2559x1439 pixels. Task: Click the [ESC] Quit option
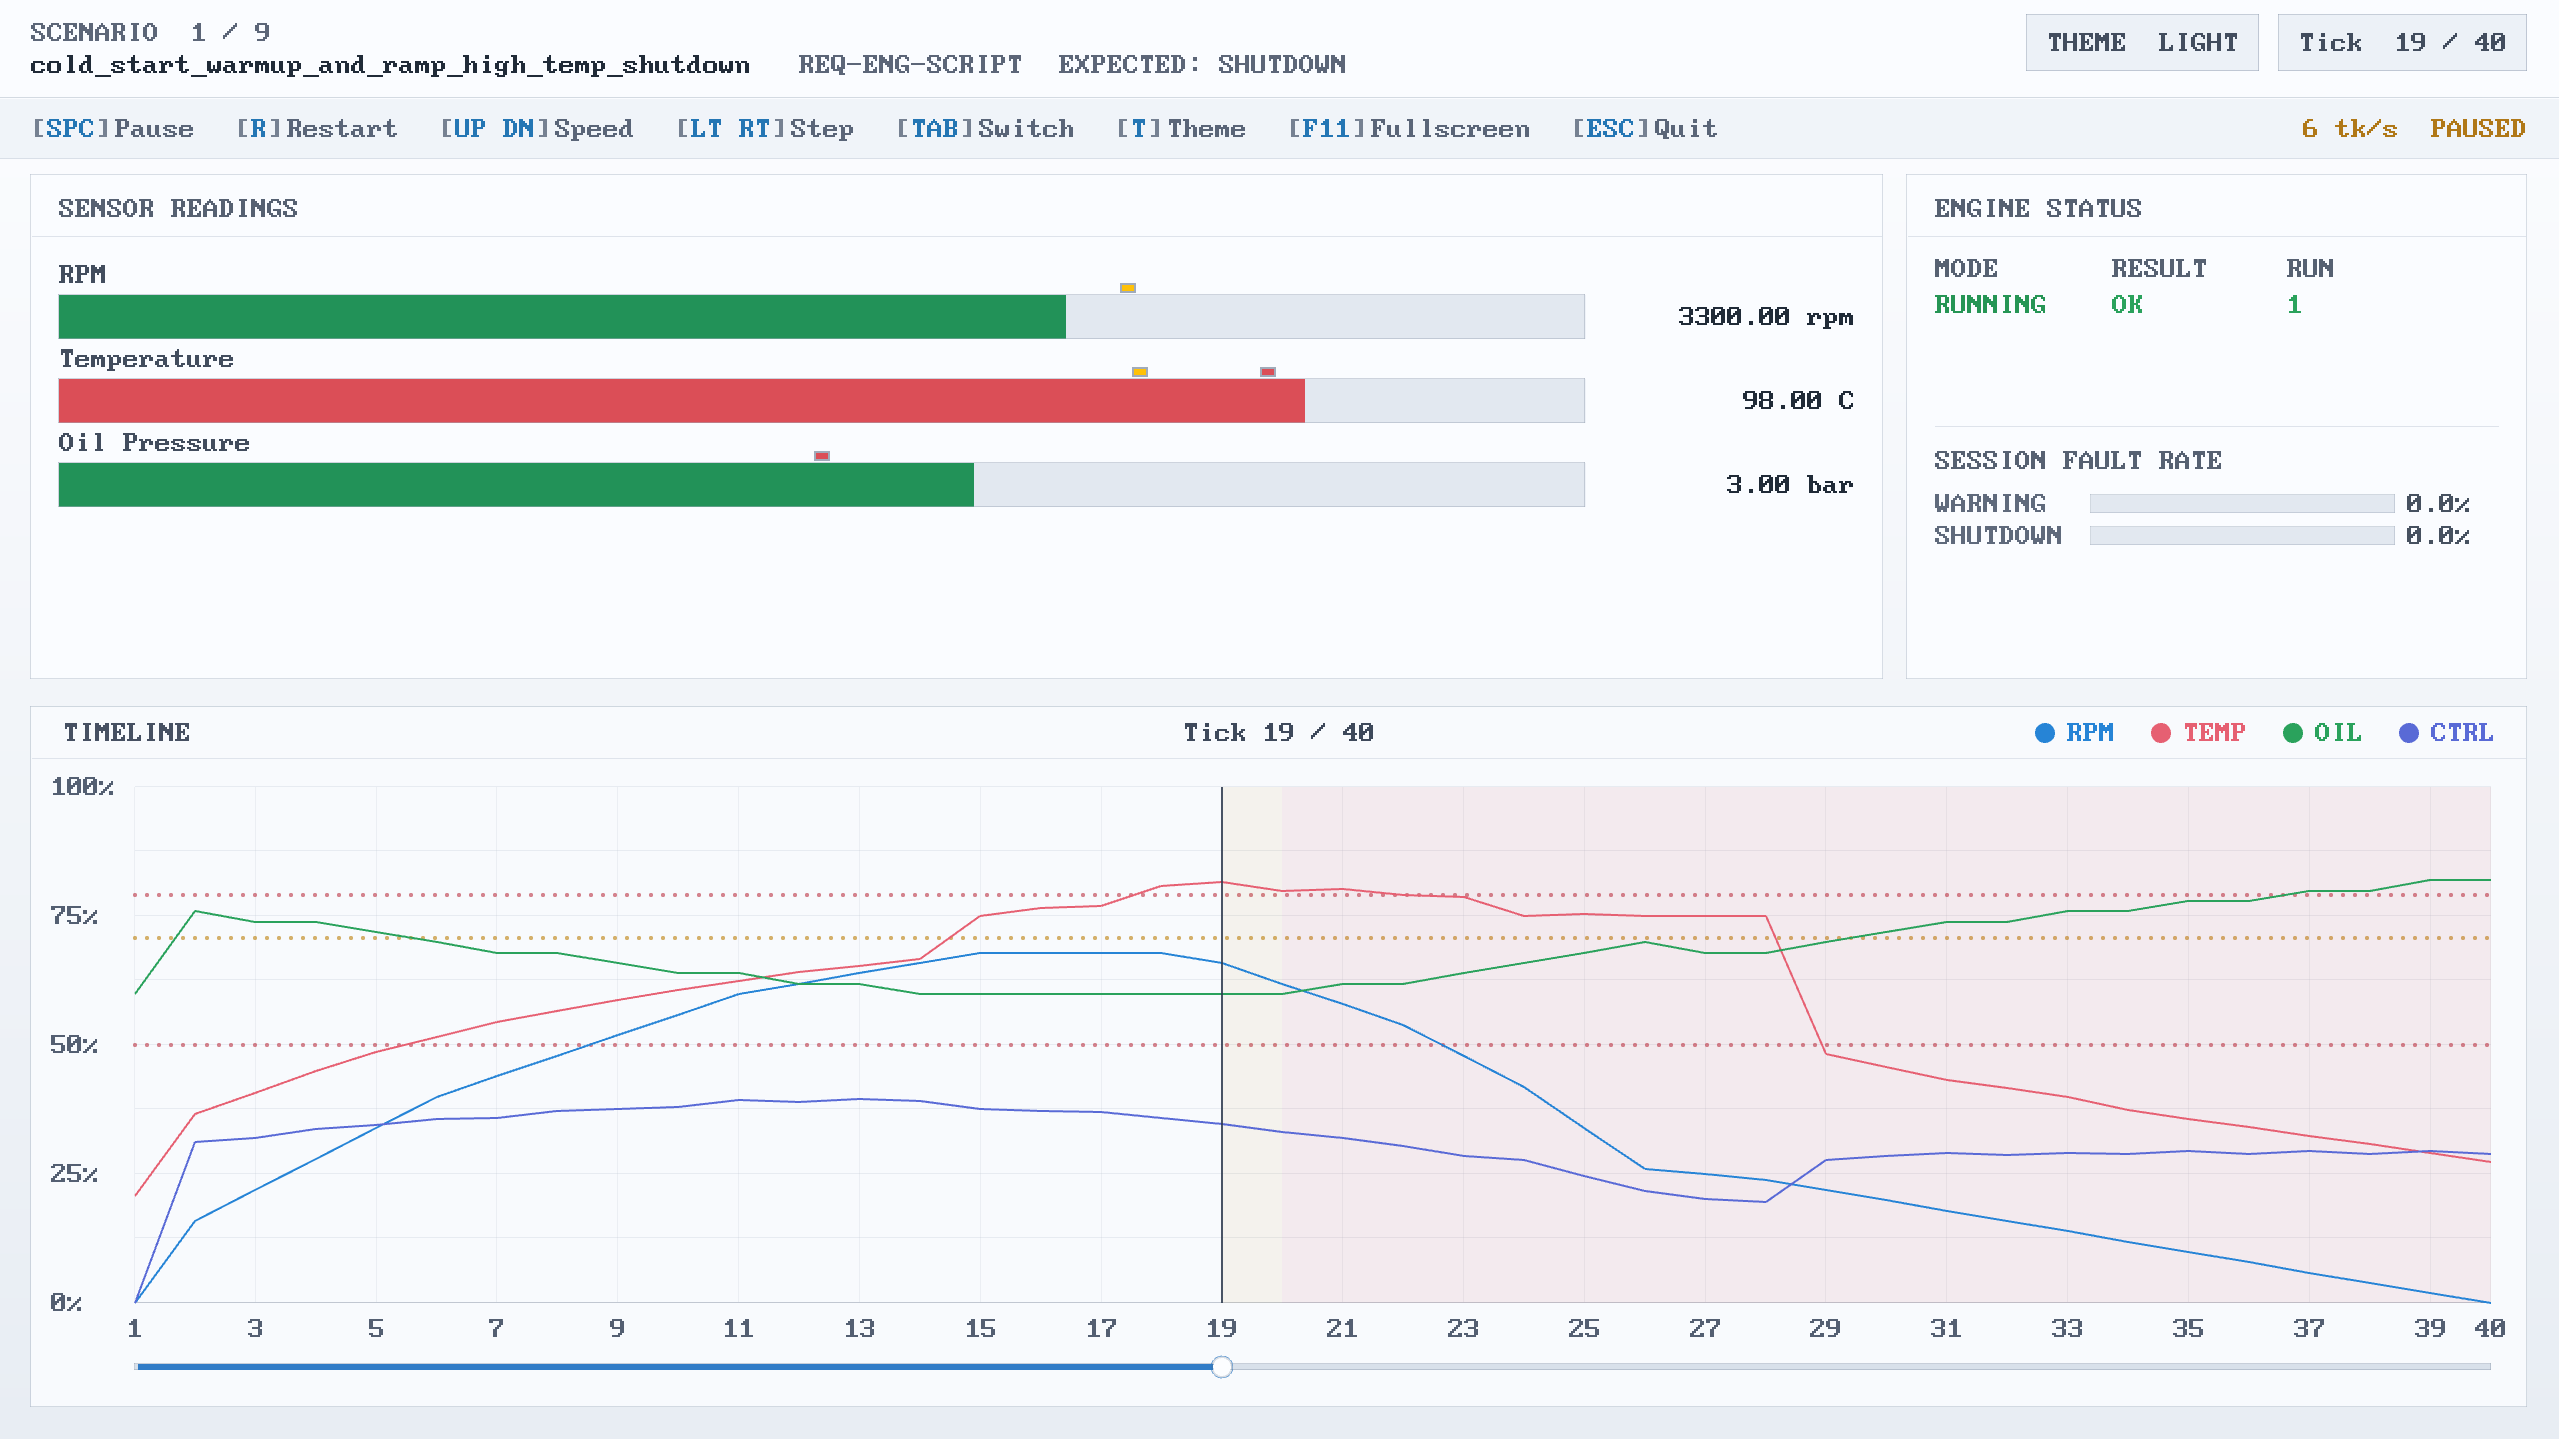(x=1644, y=129)
